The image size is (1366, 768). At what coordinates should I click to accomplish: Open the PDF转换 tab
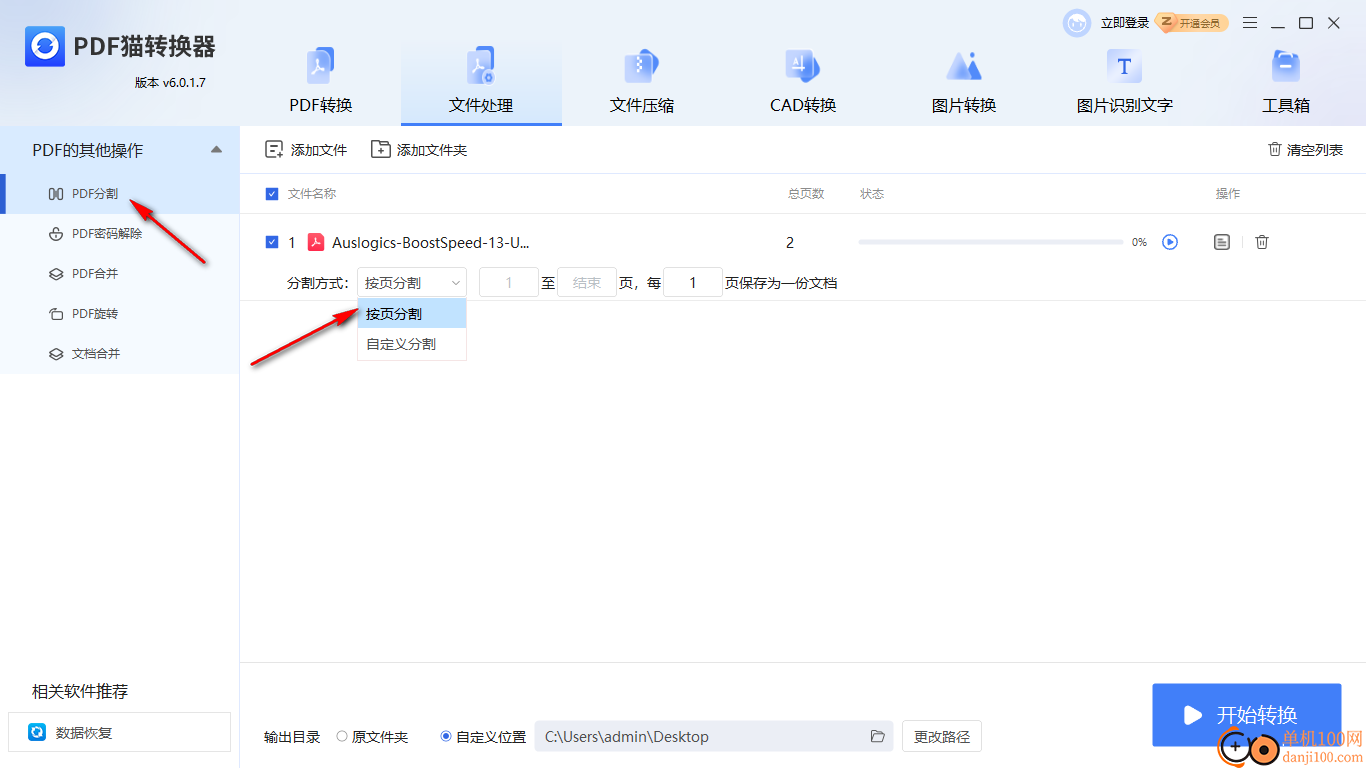click(x=321, y=82)
